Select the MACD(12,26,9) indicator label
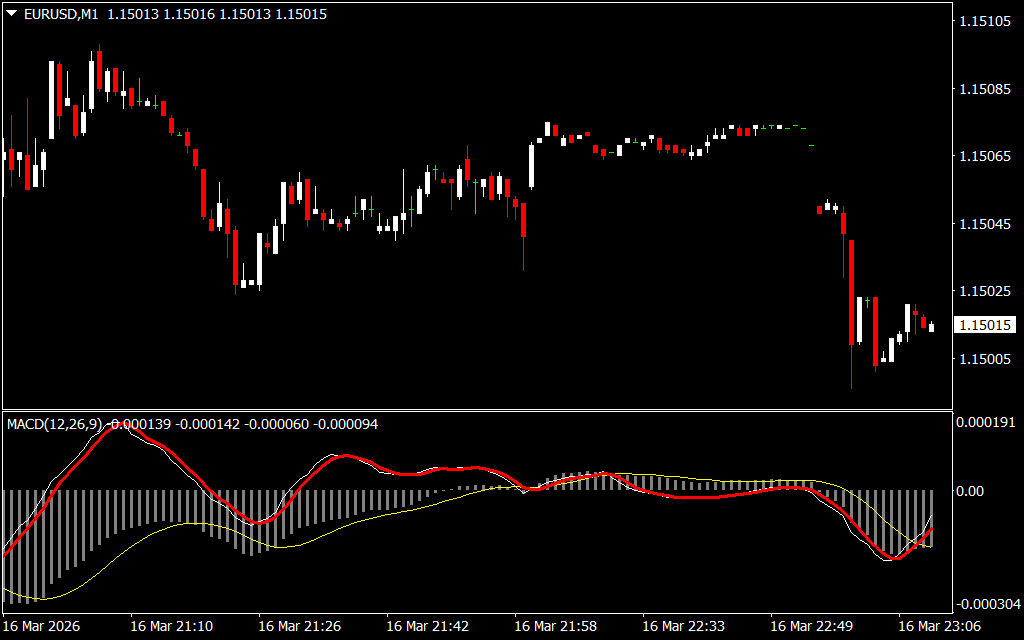The image size is (1024, 640). (x=55, y=424)
